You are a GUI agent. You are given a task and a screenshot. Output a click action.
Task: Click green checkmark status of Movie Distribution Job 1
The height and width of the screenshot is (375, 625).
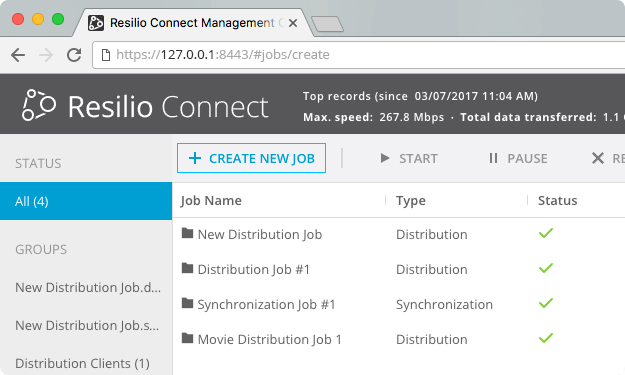point(546,338)
